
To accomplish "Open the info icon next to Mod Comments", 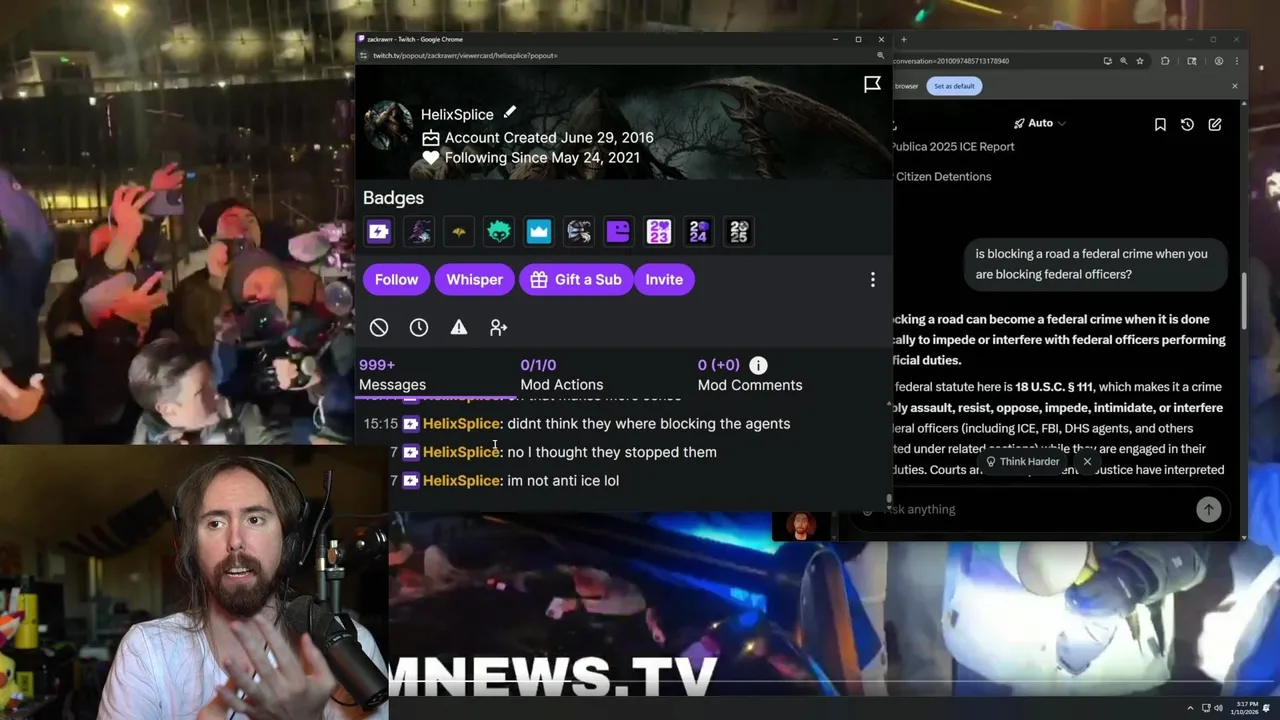I will 758,365.
